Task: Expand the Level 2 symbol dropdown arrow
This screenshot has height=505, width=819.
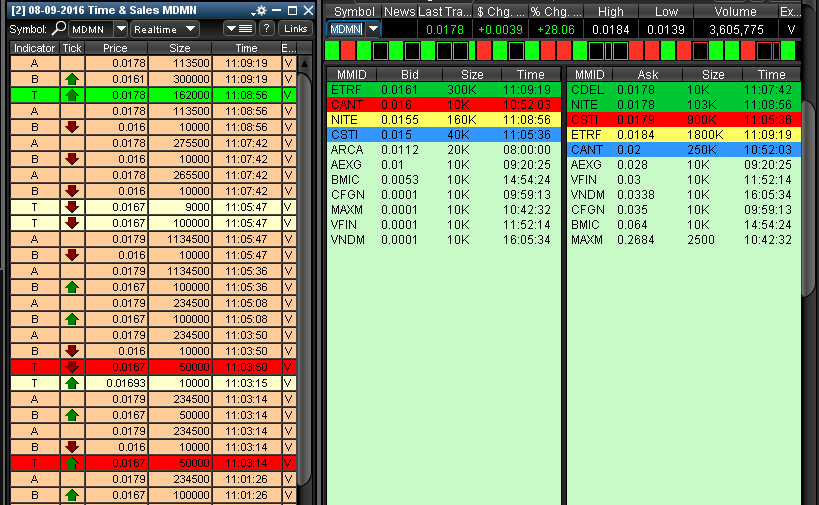Action: click(x=373, y=29)
